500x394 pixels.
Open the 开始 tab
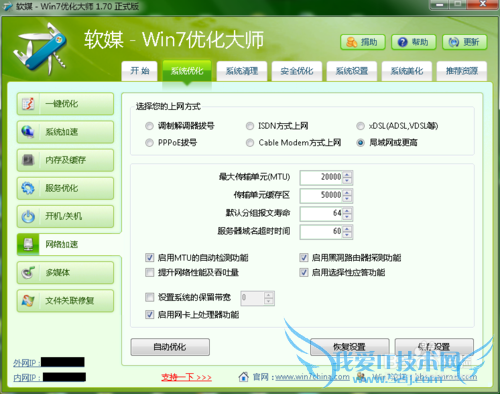pyautogui.click(x=139, y=71)
